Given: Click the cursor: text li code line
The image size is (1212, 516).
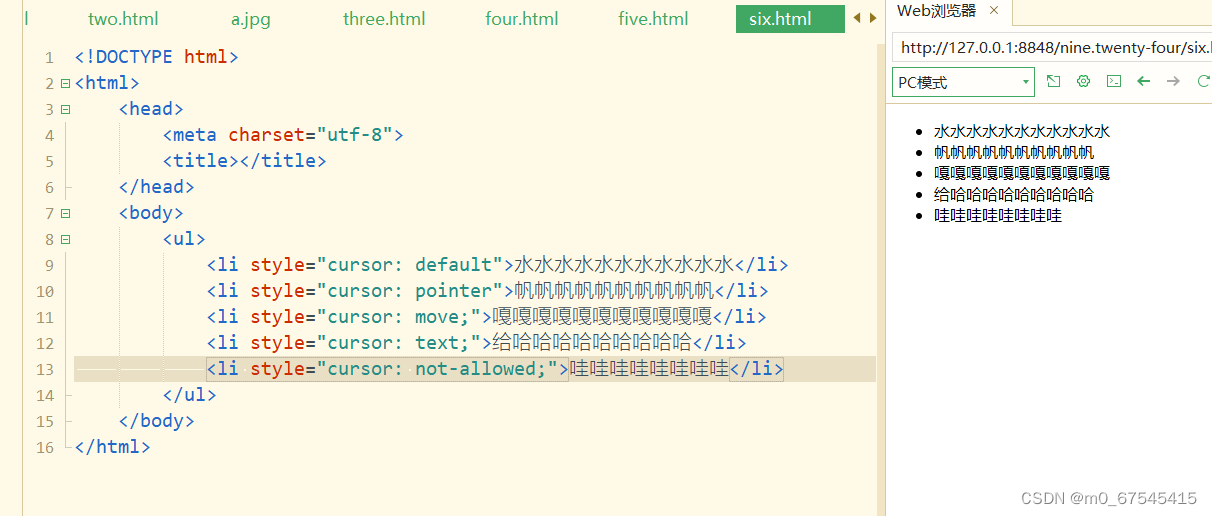Looking at the screenshot, I should coord(477,343).
